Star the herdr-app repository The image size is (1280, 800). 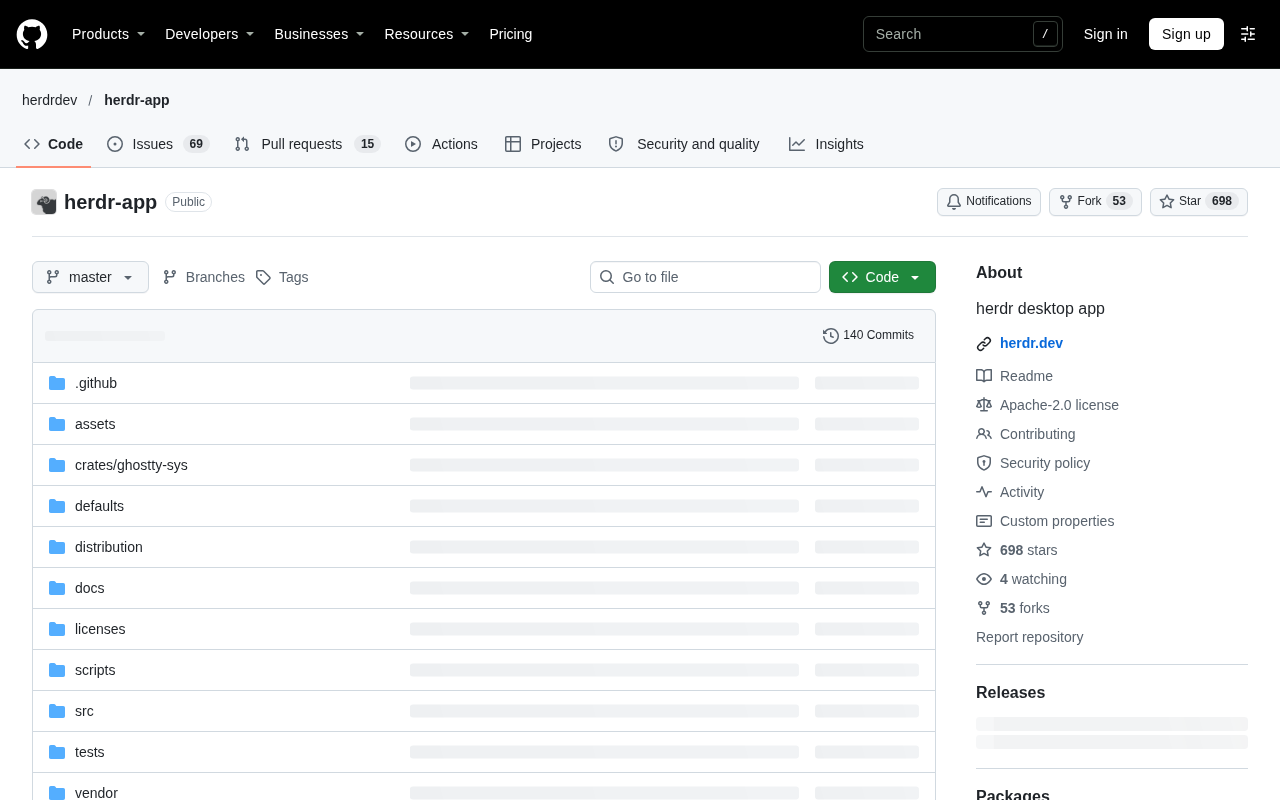point(1199,202)
